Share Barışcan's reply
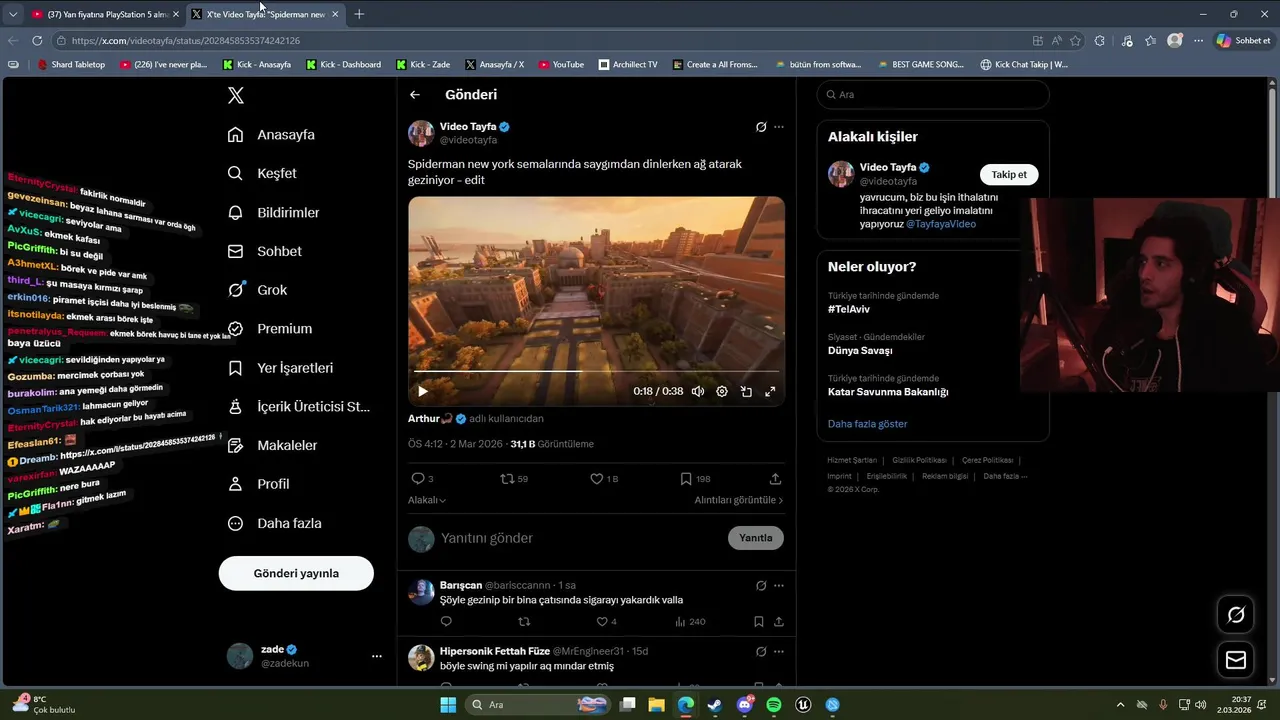This screenshot has height=720, width=1280. (778, 622)
